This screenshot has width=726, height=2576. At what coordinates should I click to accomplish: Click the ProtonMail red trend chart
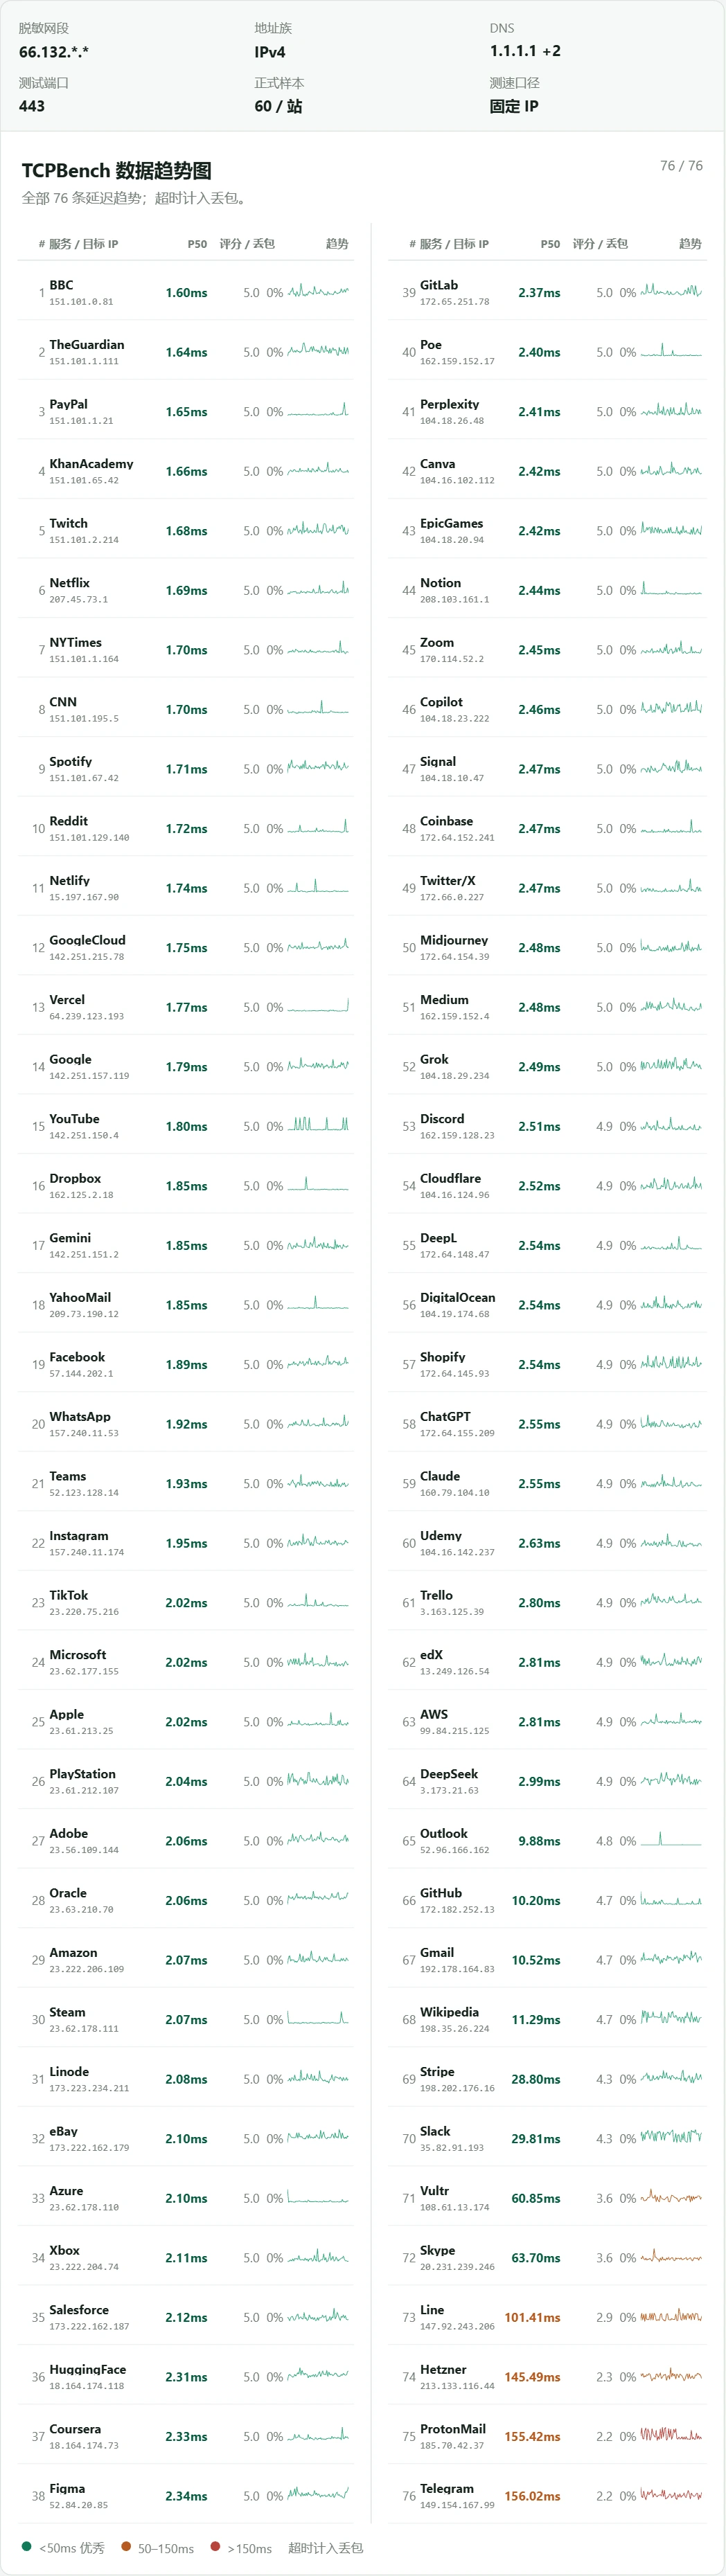(x=671, y=2436)
